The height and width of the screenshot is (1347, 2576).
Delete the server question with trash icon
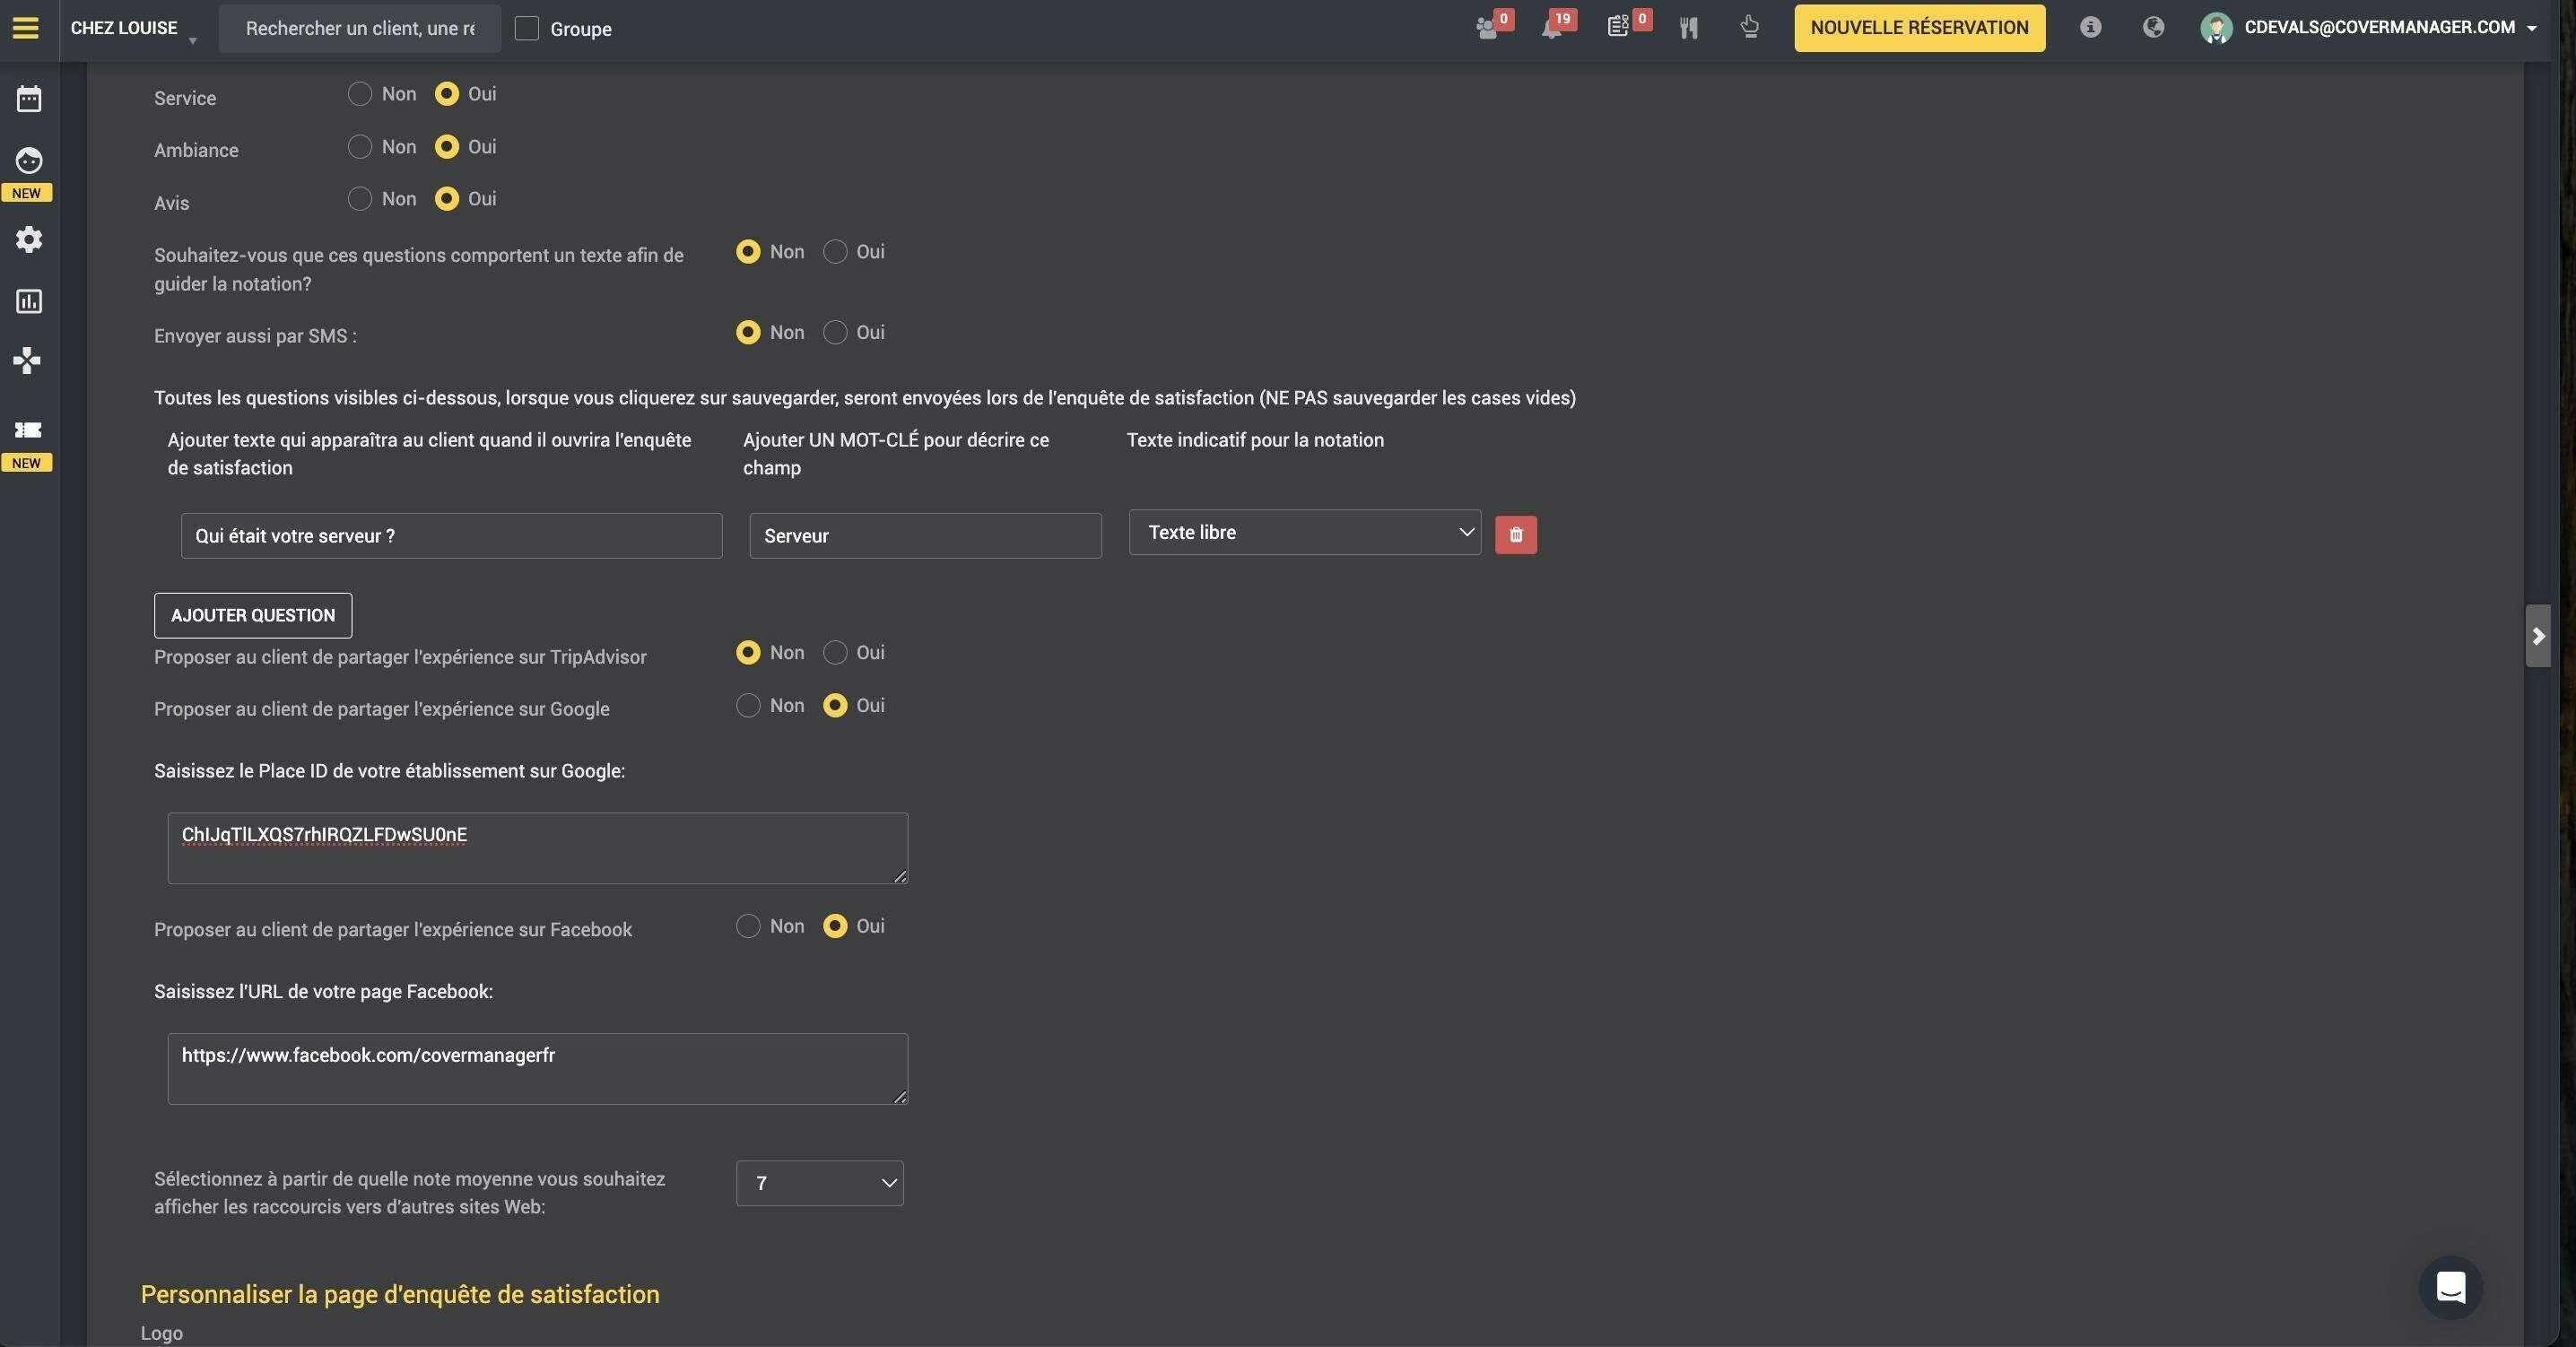coord(1515,534)
